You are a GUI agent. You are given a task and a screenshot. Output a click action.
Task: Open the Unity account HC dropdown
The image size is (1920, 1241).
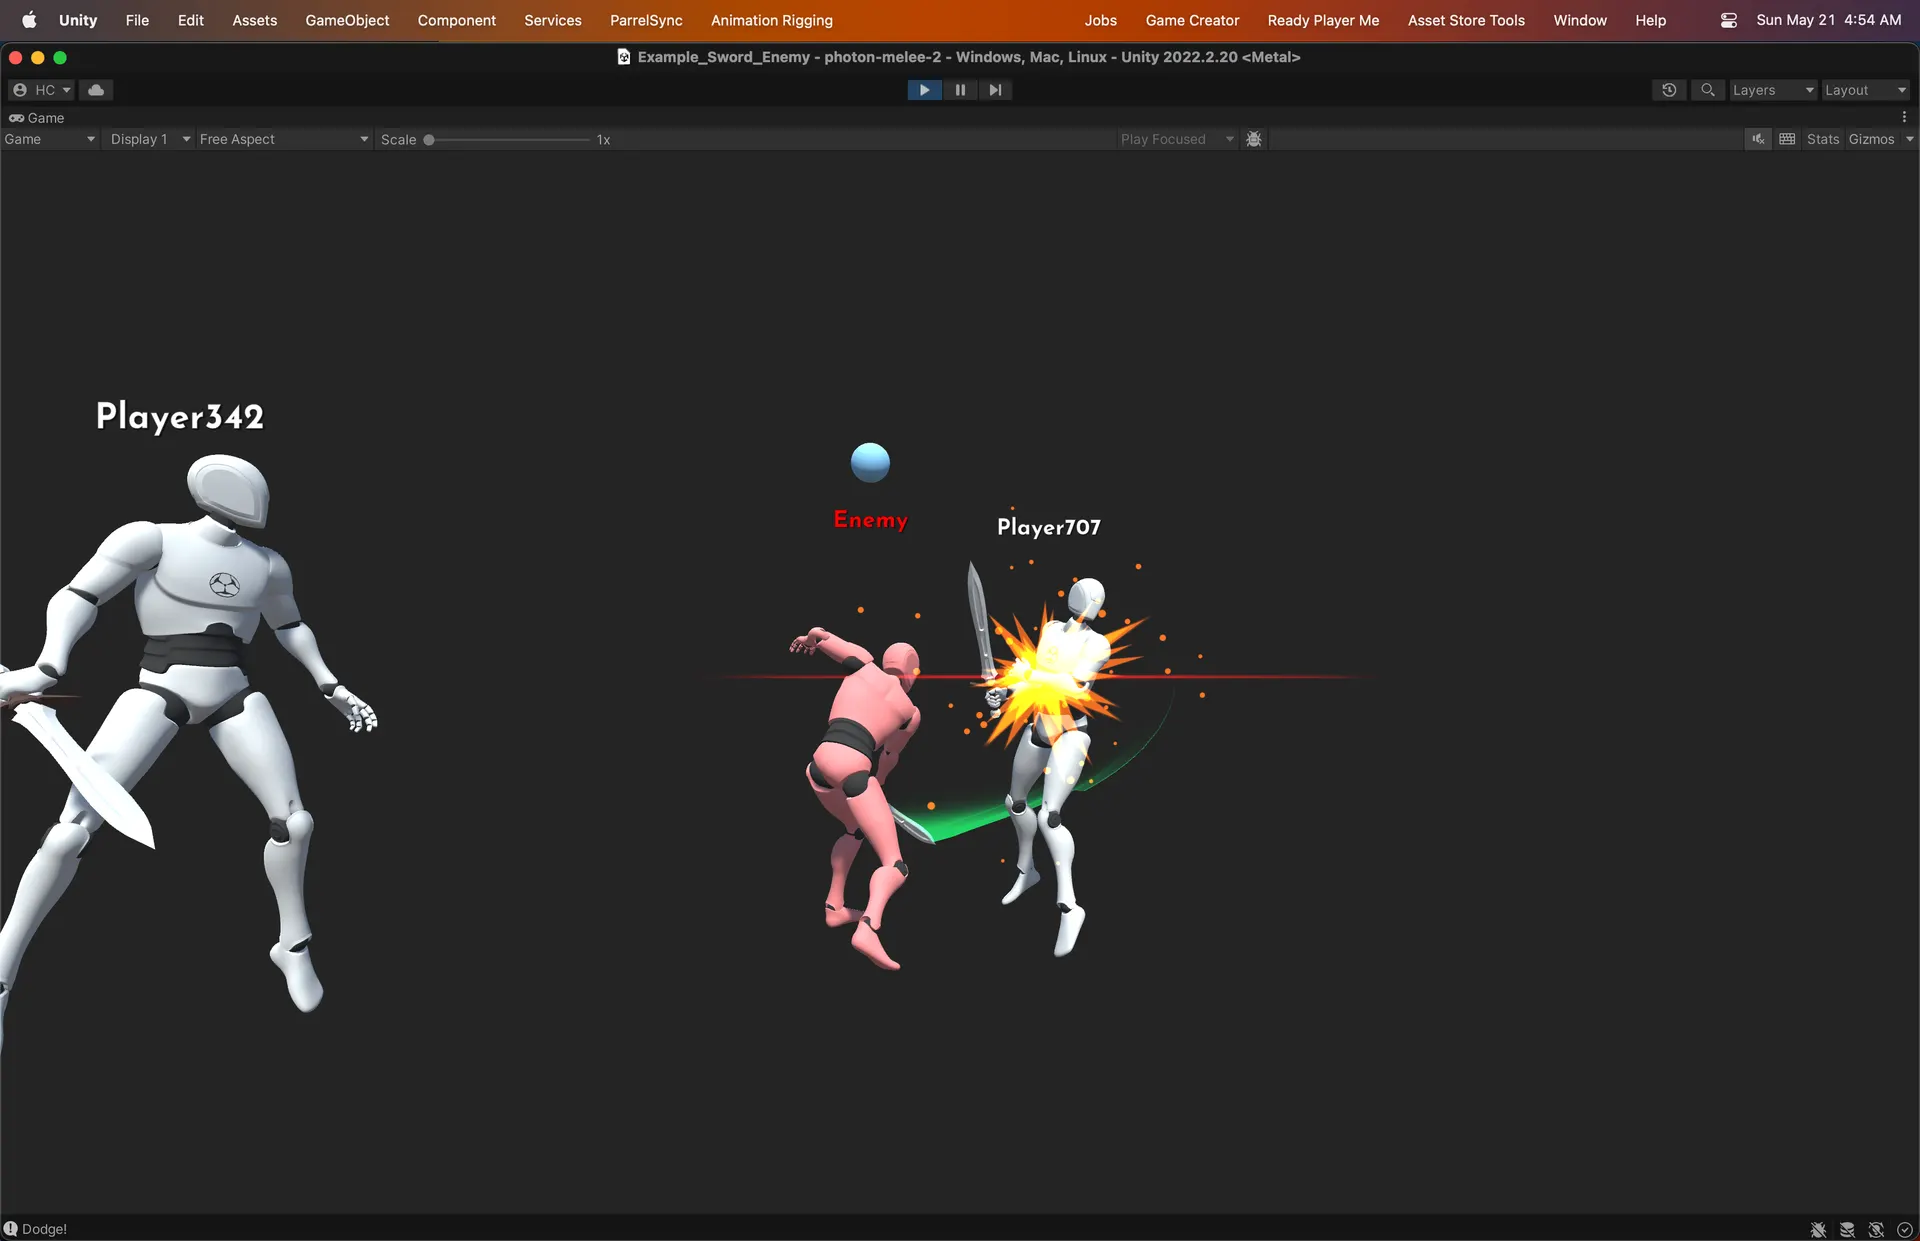pos(41,90)
